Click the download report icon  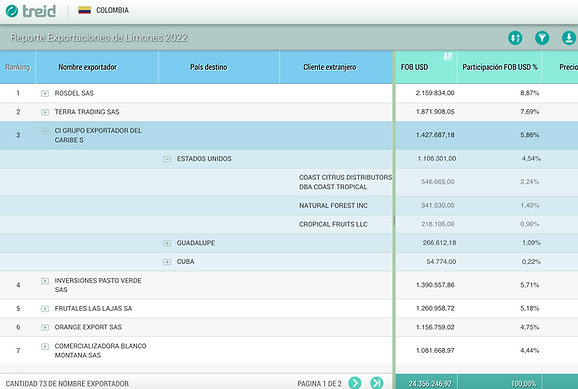(x=569, y=38)
